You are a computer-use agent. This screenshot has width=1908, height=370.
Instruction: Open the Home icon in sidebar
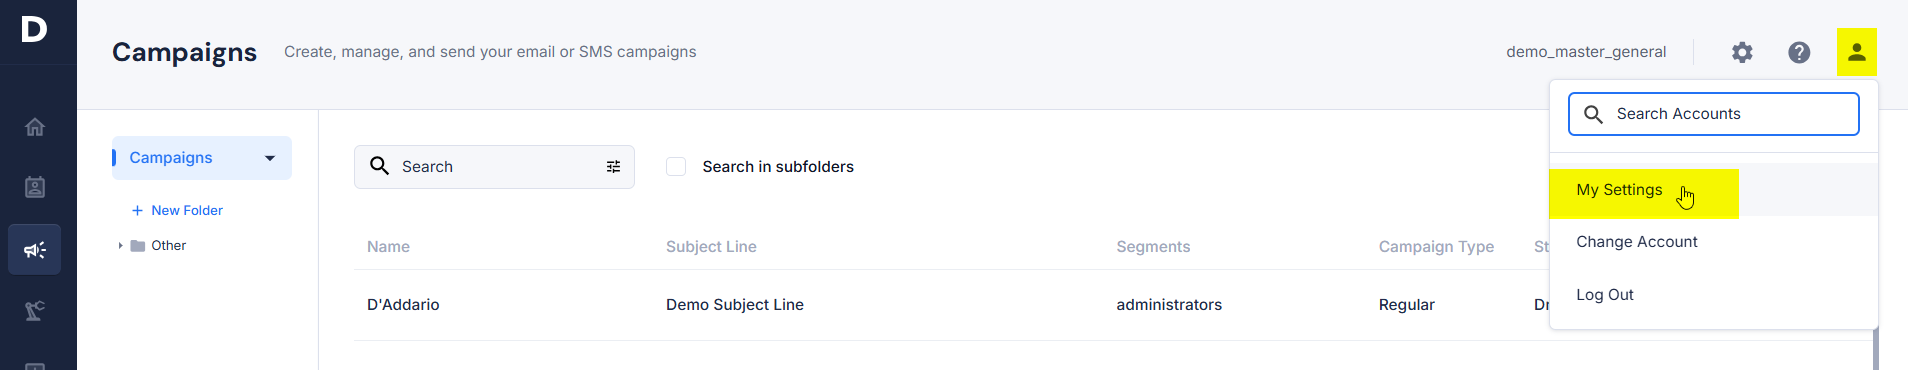click(35, 127)
